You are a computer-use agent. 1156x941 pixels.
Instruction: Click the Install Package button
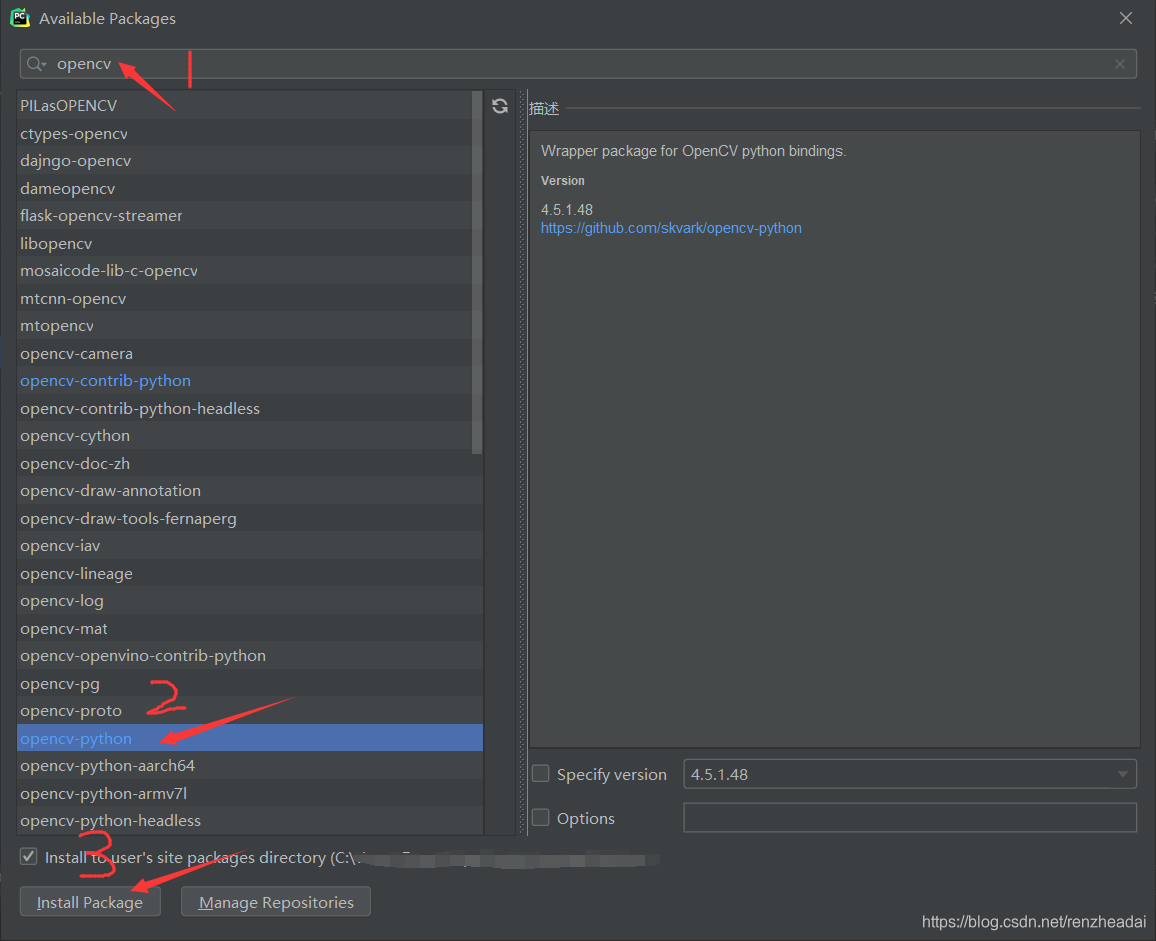[x=90, y=902]
